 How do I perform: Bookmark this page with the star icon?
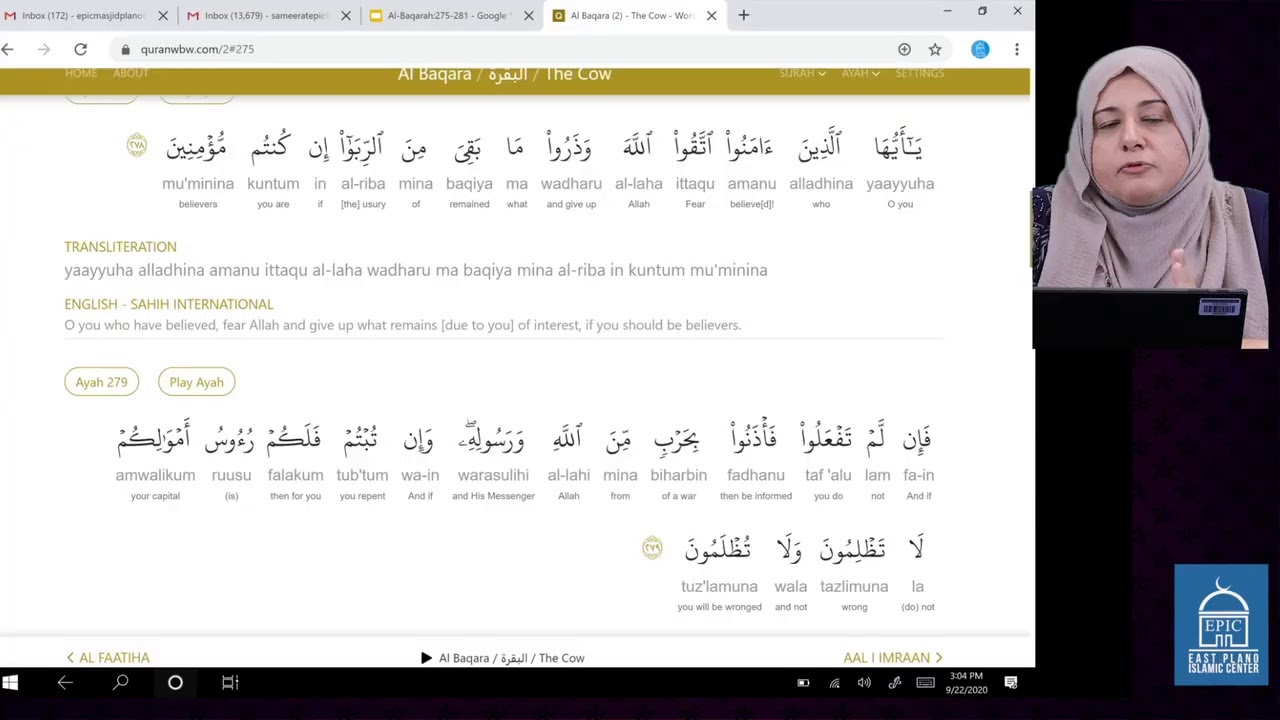point(935,49)
